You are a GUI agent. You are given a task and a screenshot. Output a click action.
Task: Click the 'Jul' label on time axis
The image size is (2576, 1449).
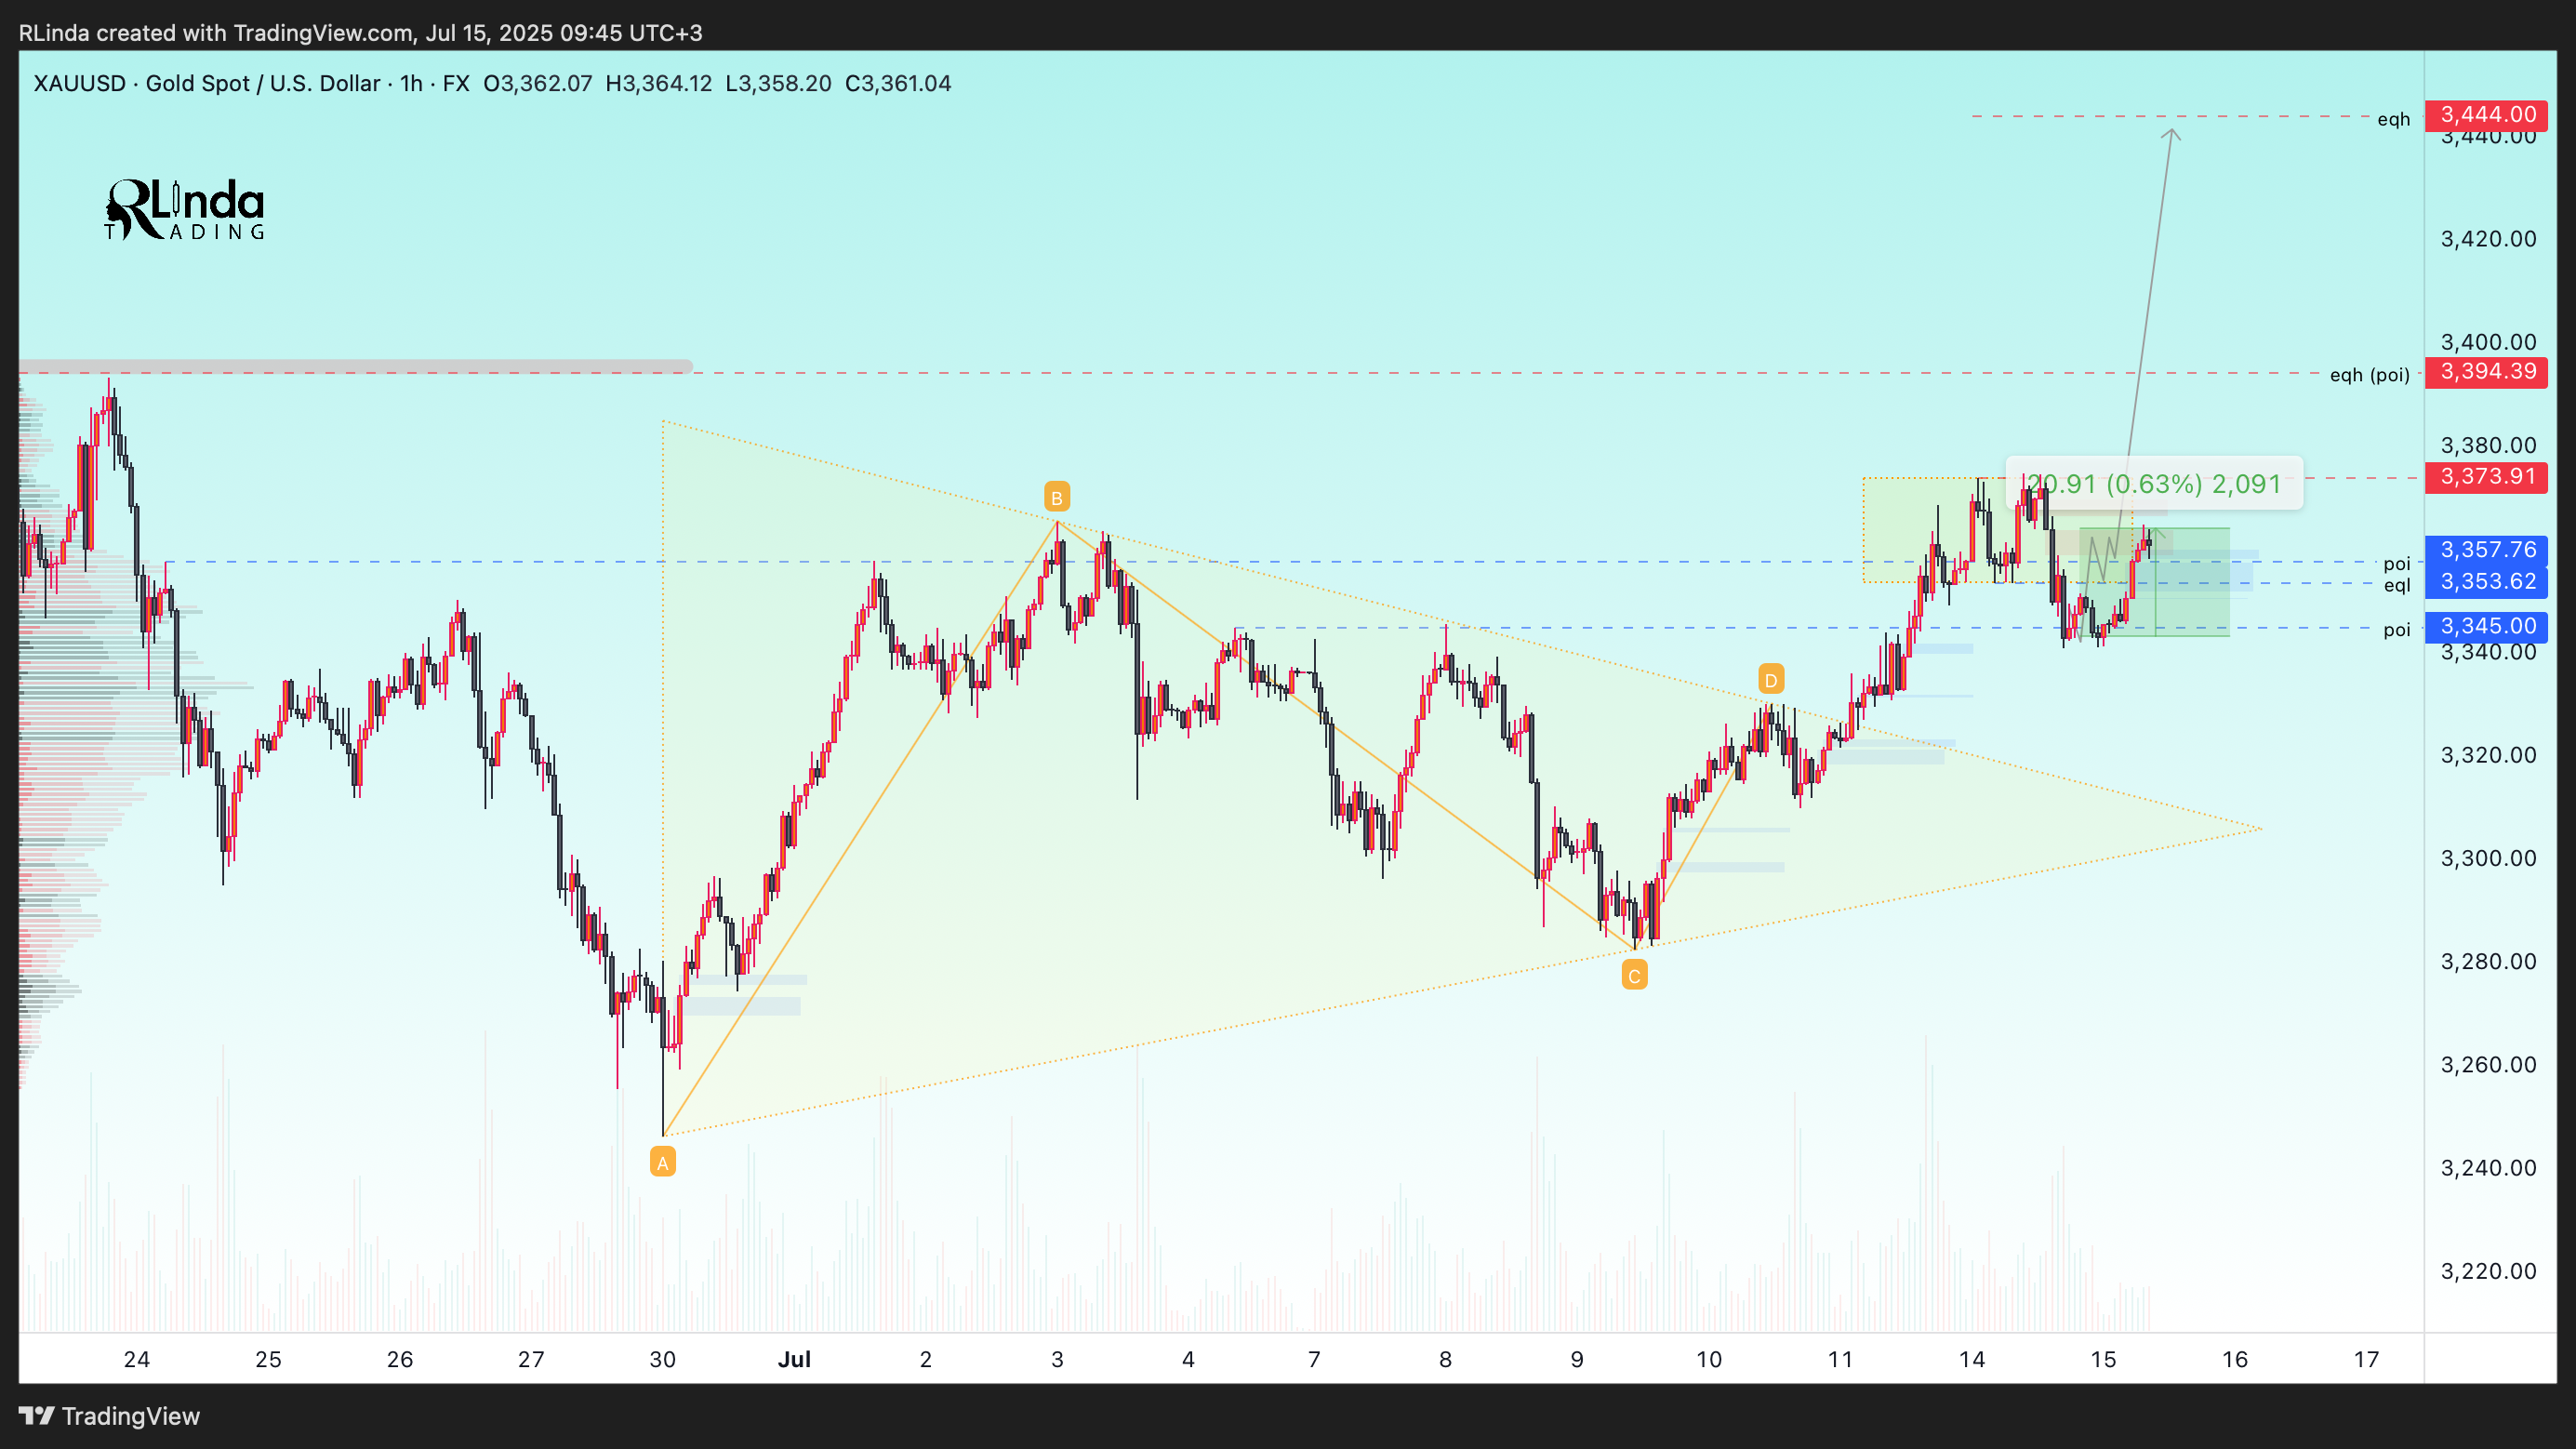(x=794, y=1360)
